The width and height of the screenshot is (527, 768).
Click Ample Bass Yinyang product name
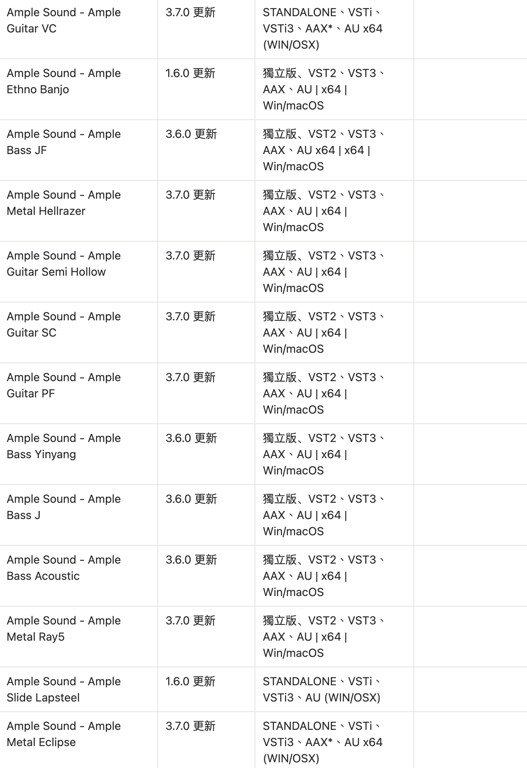point(64,446)
